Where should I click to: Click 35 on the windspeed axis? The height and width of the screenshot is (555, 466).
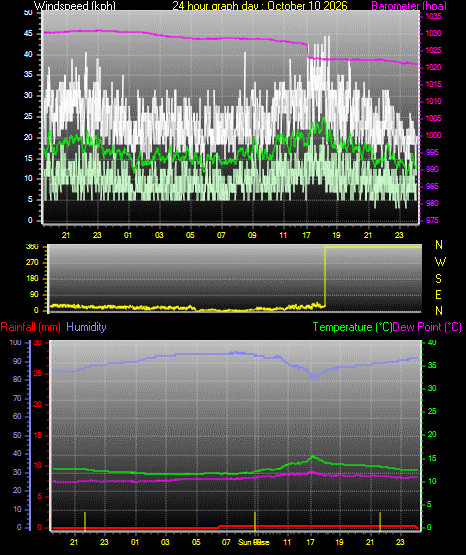pos(28,75)
